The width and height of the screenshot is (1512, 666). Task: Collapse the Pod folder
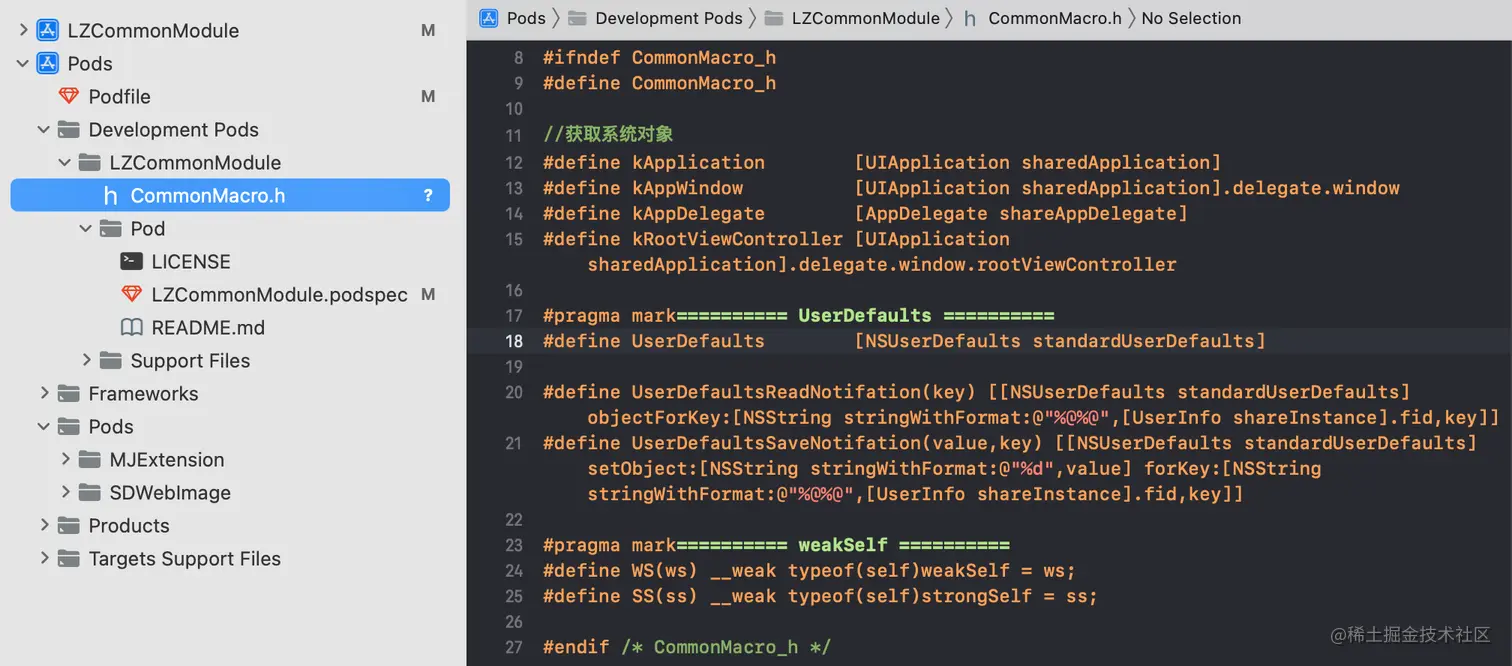[86, 228]
